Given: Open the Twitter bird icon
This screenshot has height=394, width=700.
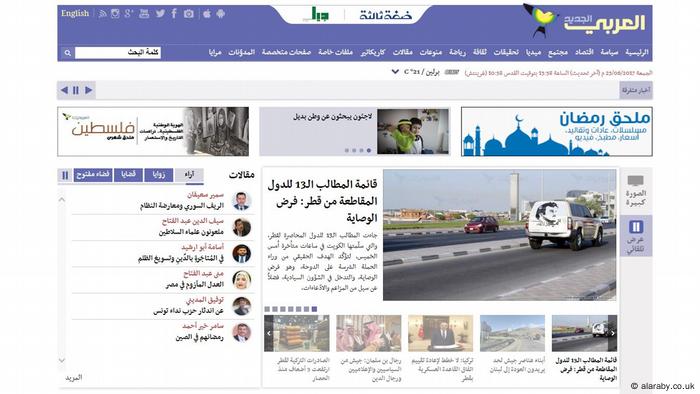Looking at the screenshot, I should tap(160, 13).
